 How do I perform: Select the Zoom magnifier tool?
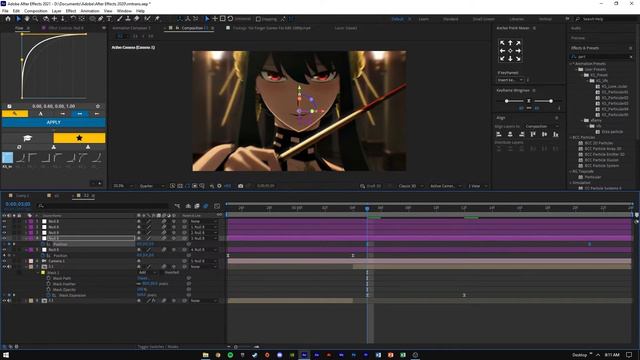coord(36,19)
